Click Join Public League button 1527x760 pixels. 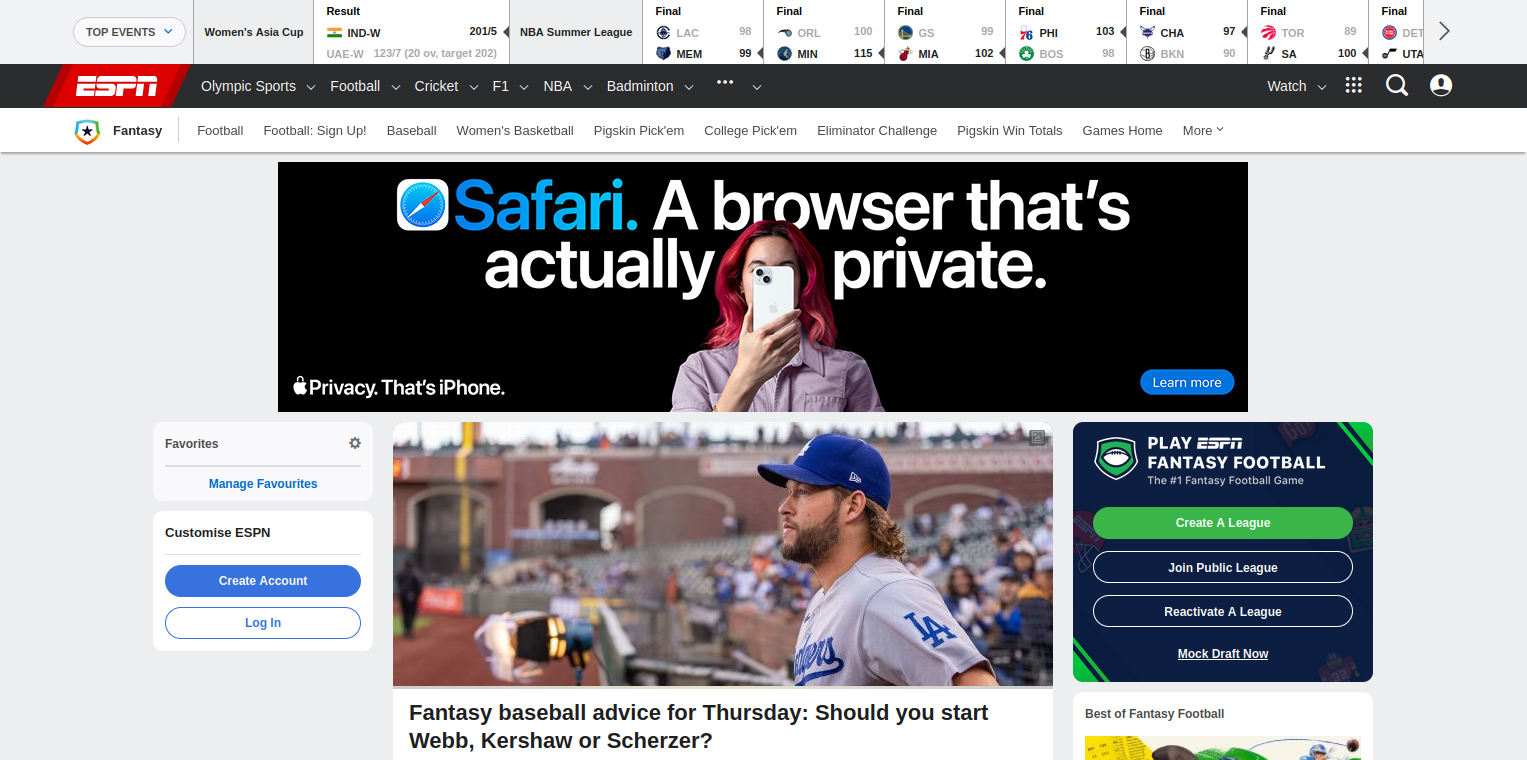1223,567
